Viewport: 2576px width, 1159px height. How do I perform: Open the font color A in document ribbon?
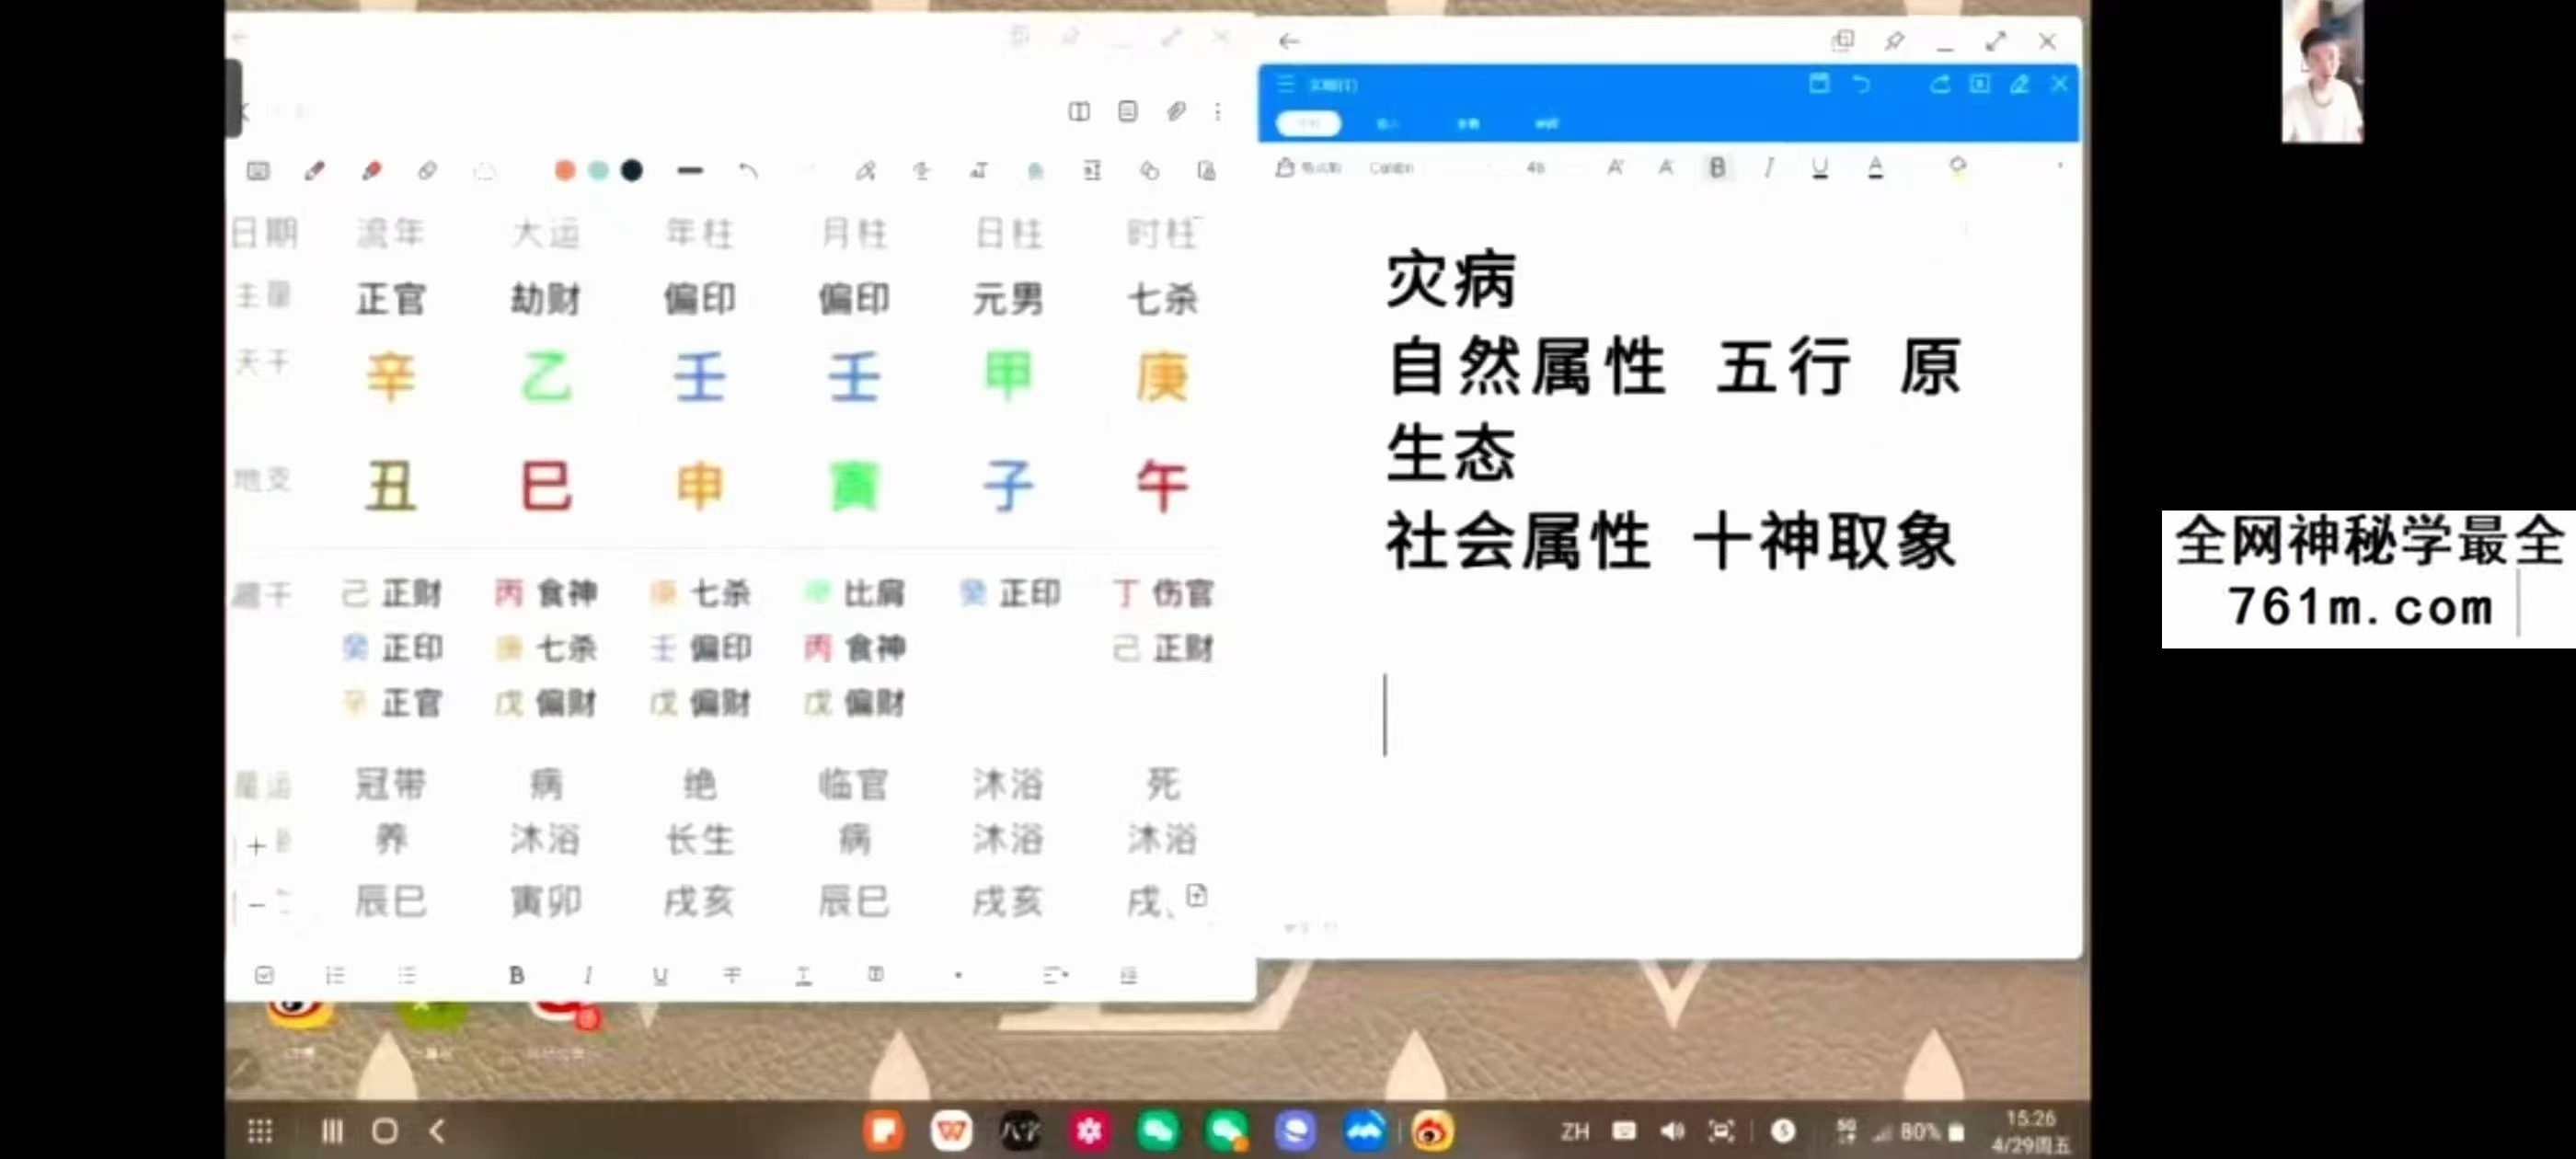tap(1875, 168)
